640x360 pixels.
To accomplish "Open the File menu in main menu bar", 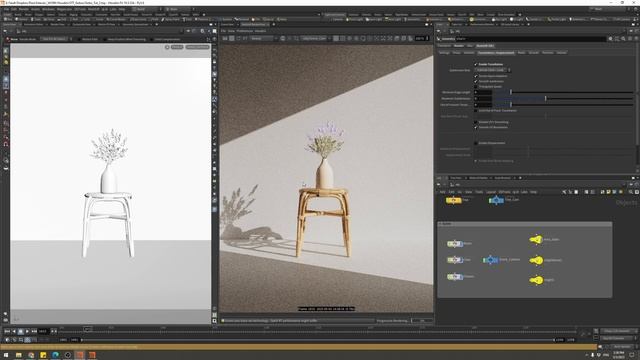I will 6,9.
